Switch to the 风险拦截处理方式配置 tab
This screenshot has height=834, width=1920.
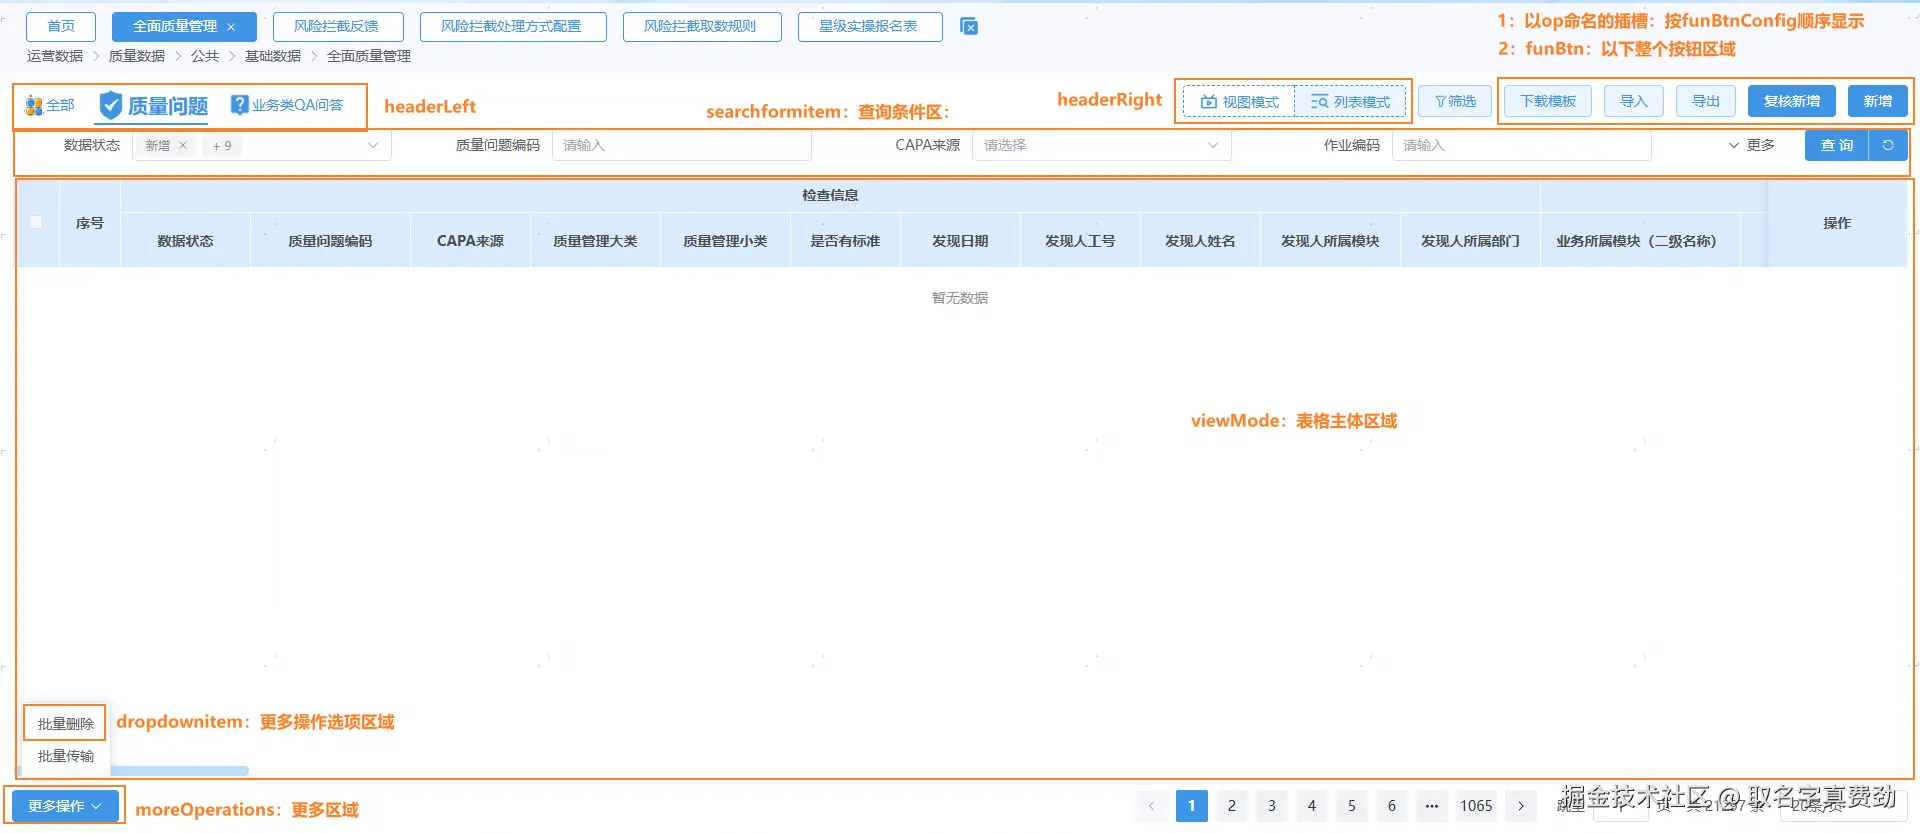(x=512, y=27)
